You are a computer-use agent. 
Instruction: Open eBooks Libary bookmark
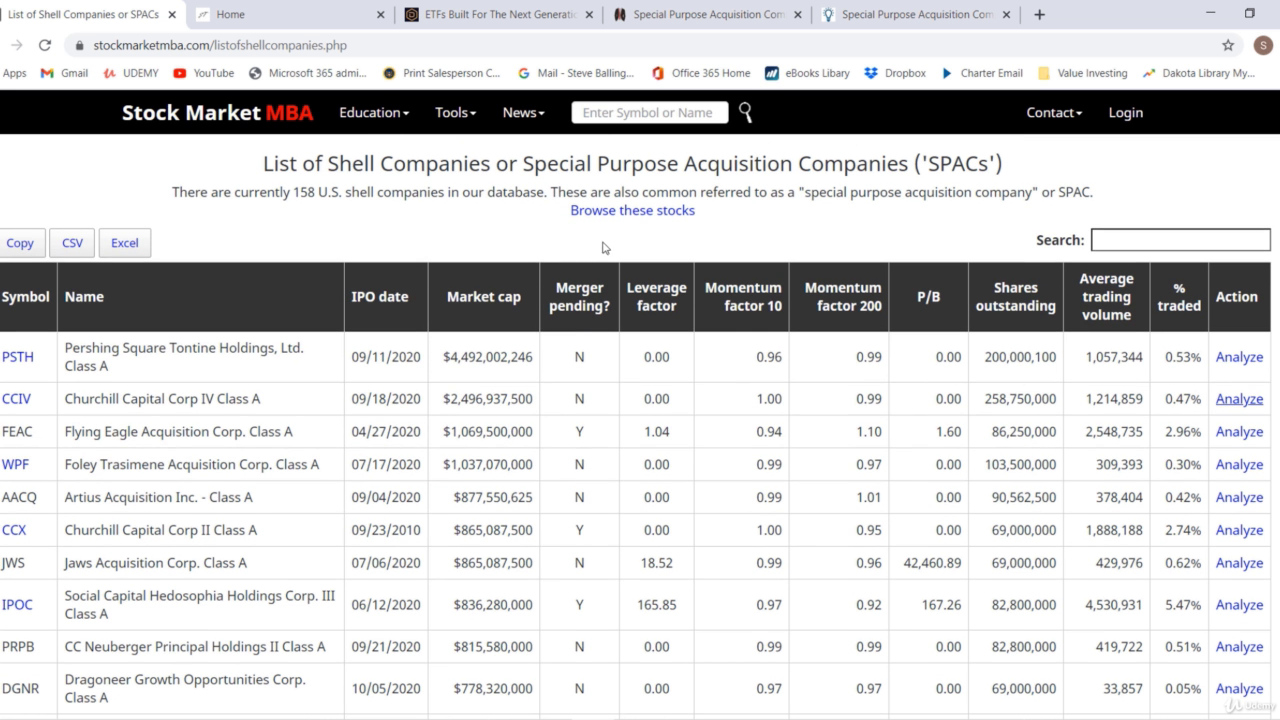tap(807, 73)
